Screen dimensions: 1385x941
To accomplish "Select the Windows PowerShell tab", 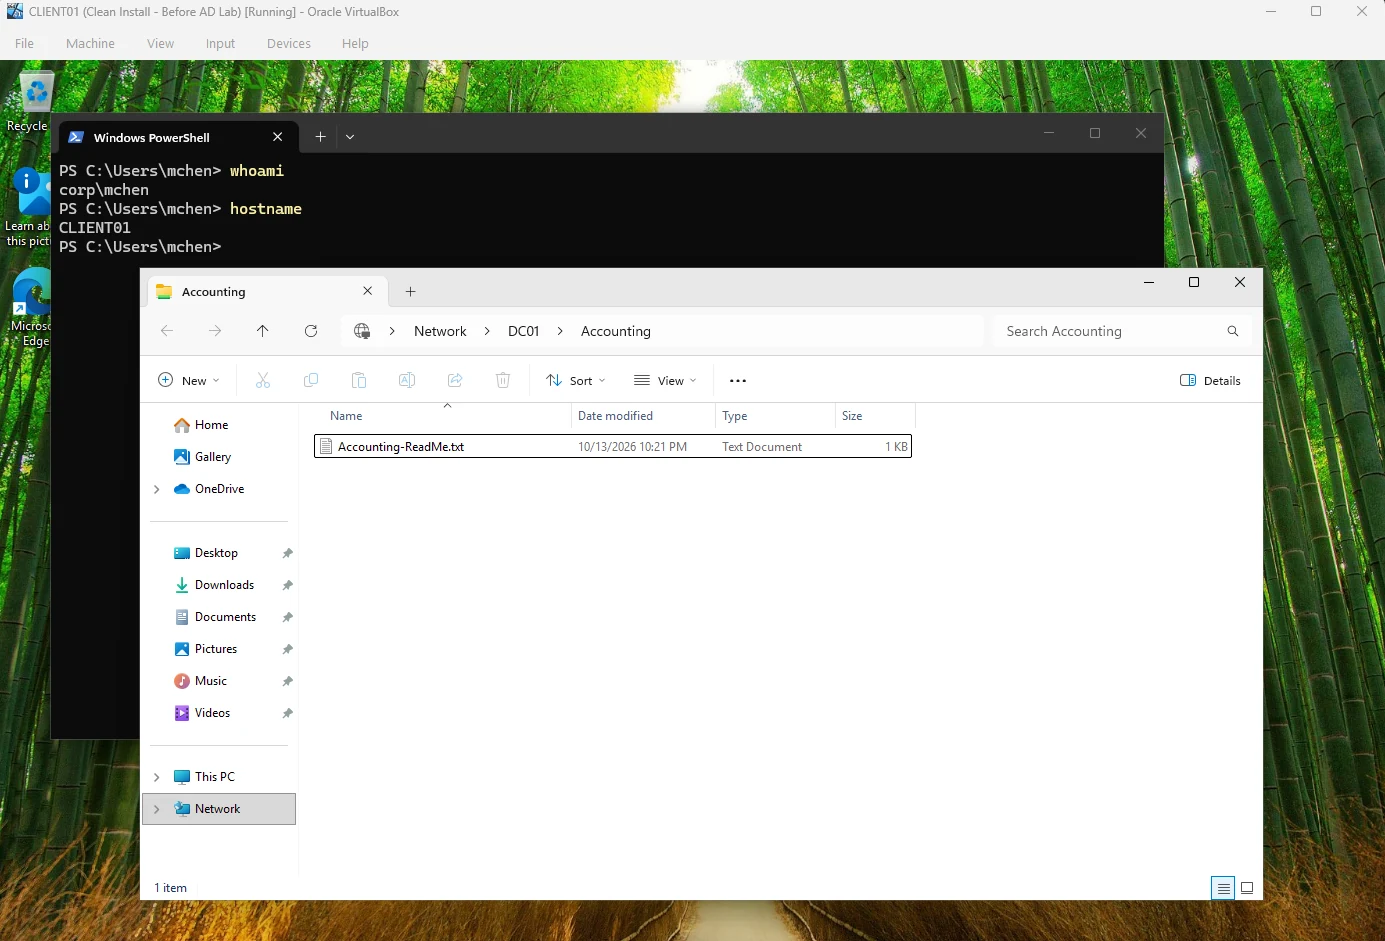I will 176,137.
